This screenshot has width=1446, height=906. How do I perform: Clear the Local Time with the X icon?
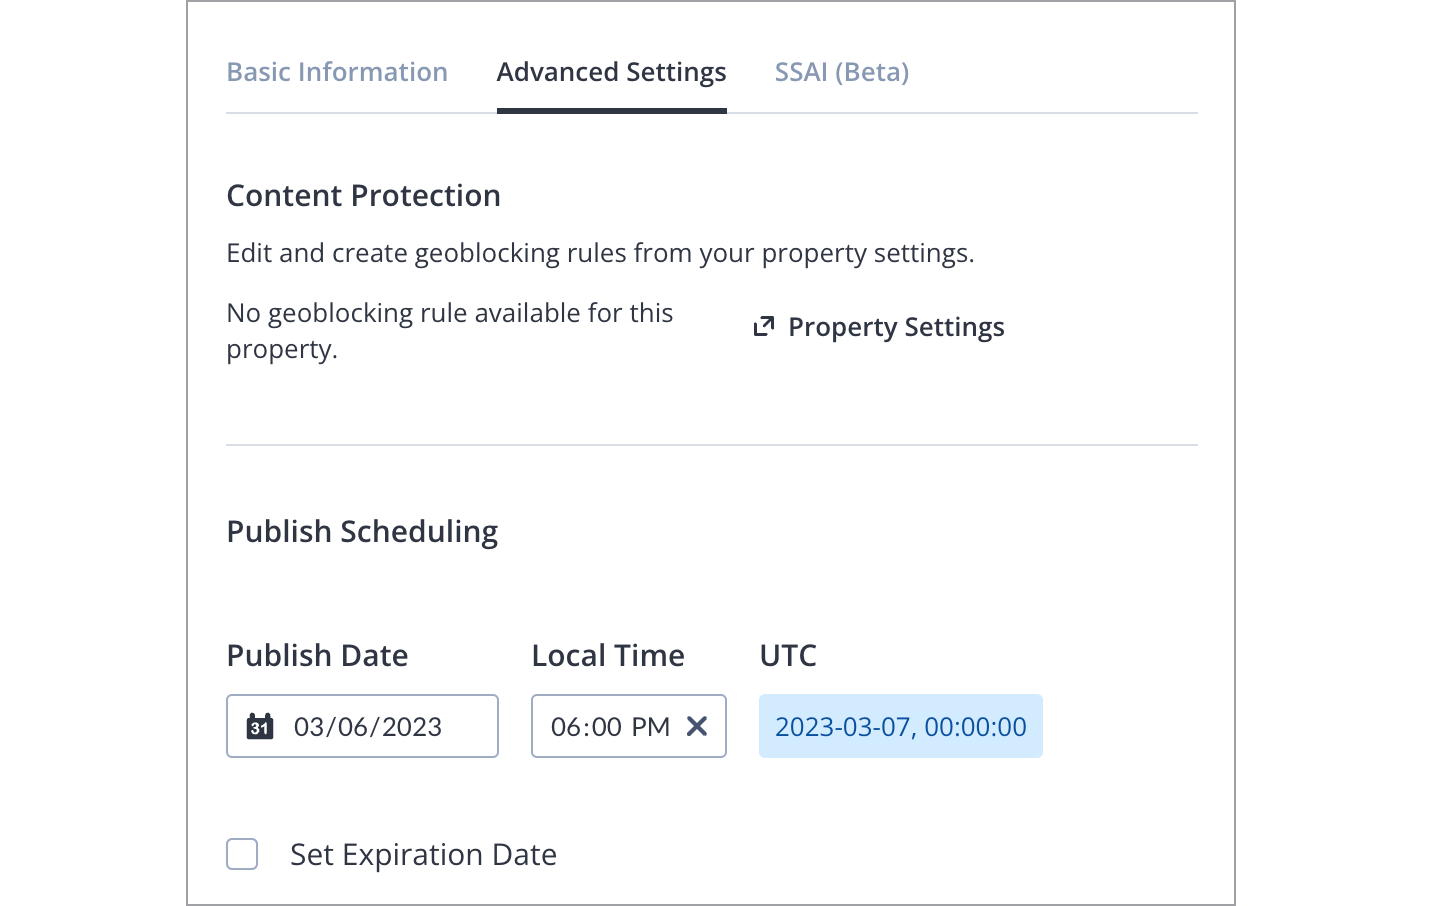pos(697,726)
